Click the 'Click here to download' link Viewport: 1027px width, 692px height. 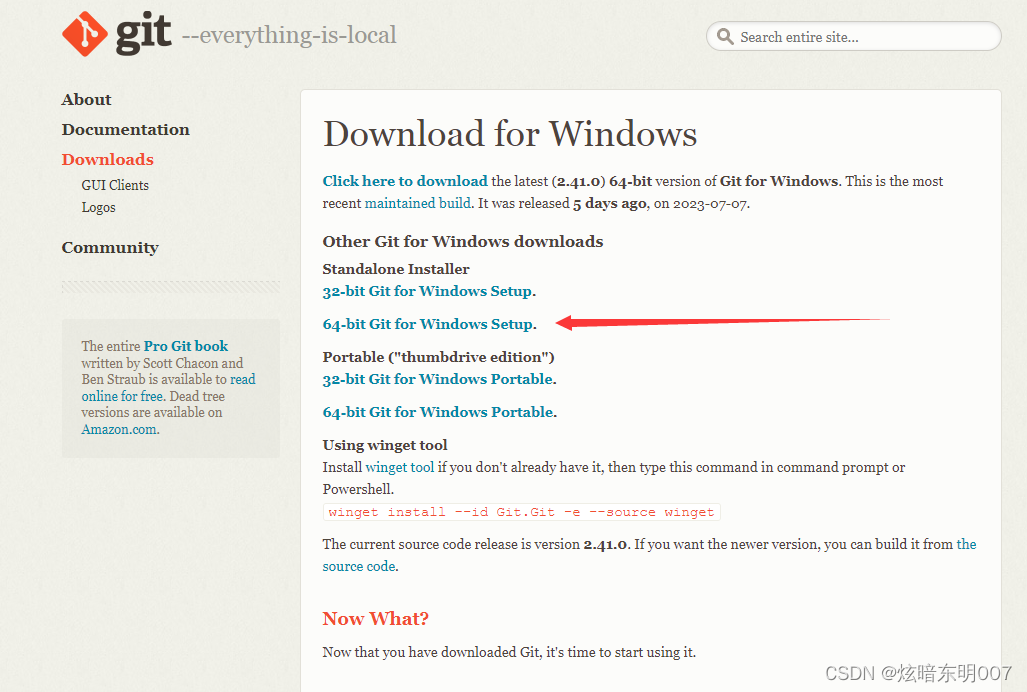405,181
